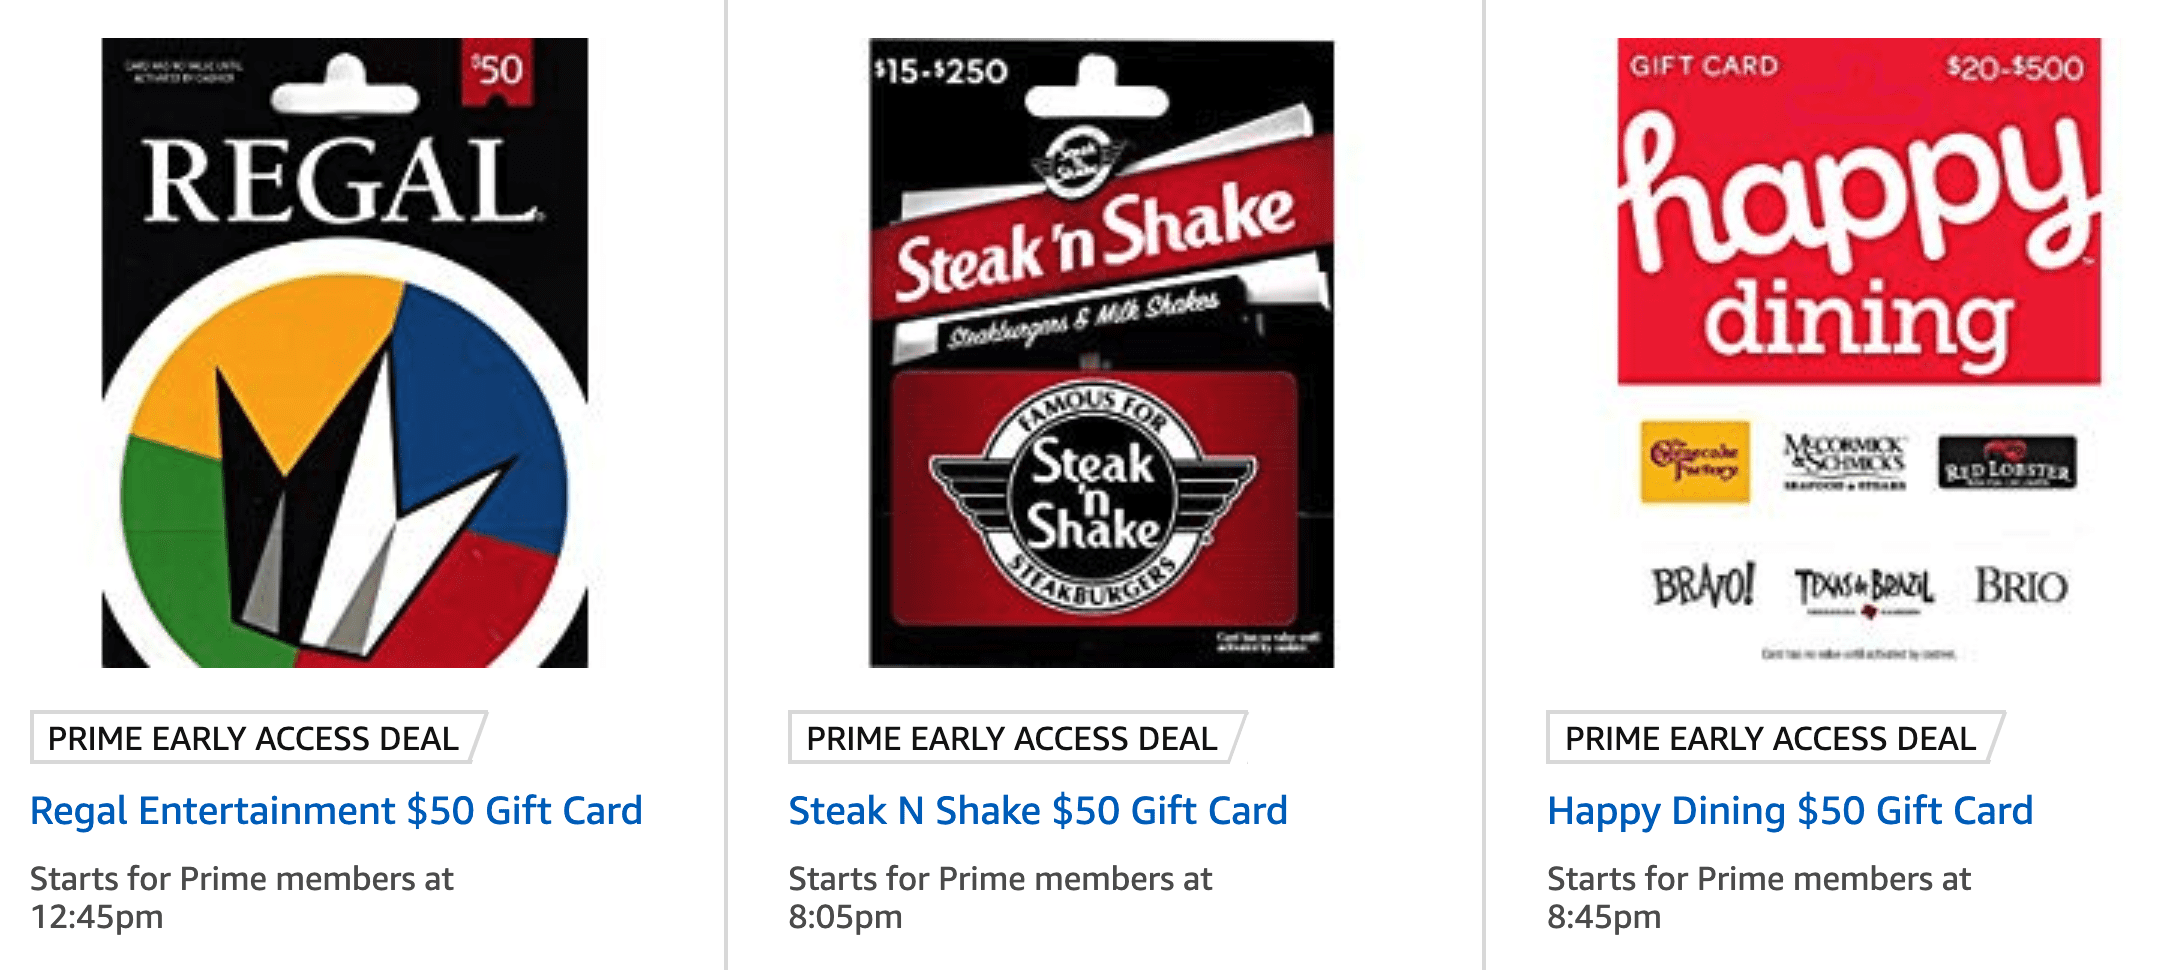Open the Happy Dining $50 Gift Card link

click(x=1793, y=810)
